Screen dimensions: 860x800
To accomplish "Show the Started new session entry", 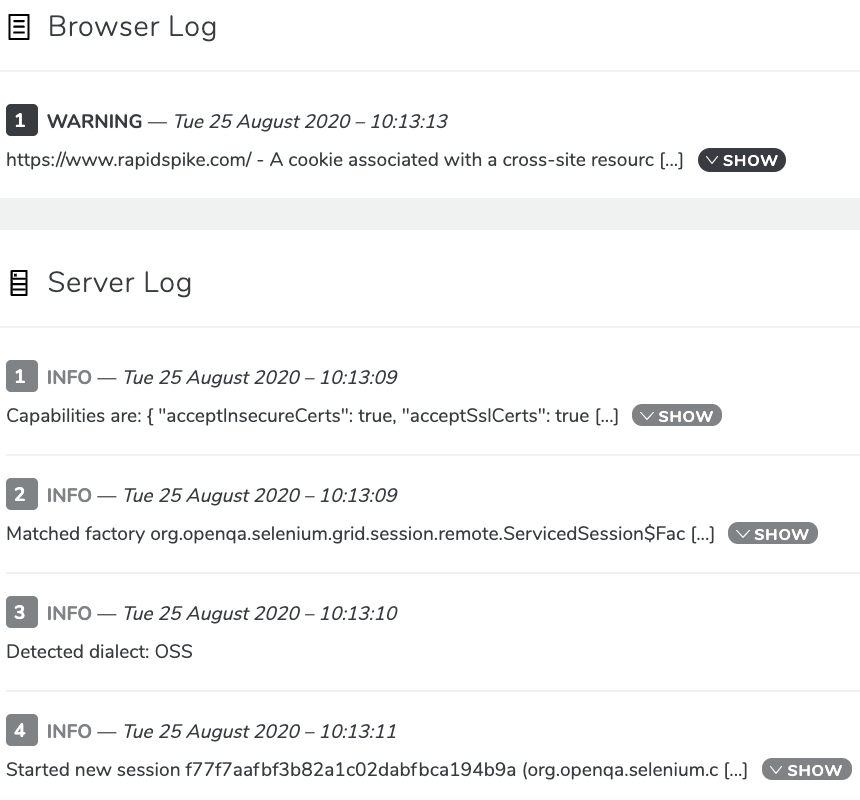I will [x=807, y=770].
